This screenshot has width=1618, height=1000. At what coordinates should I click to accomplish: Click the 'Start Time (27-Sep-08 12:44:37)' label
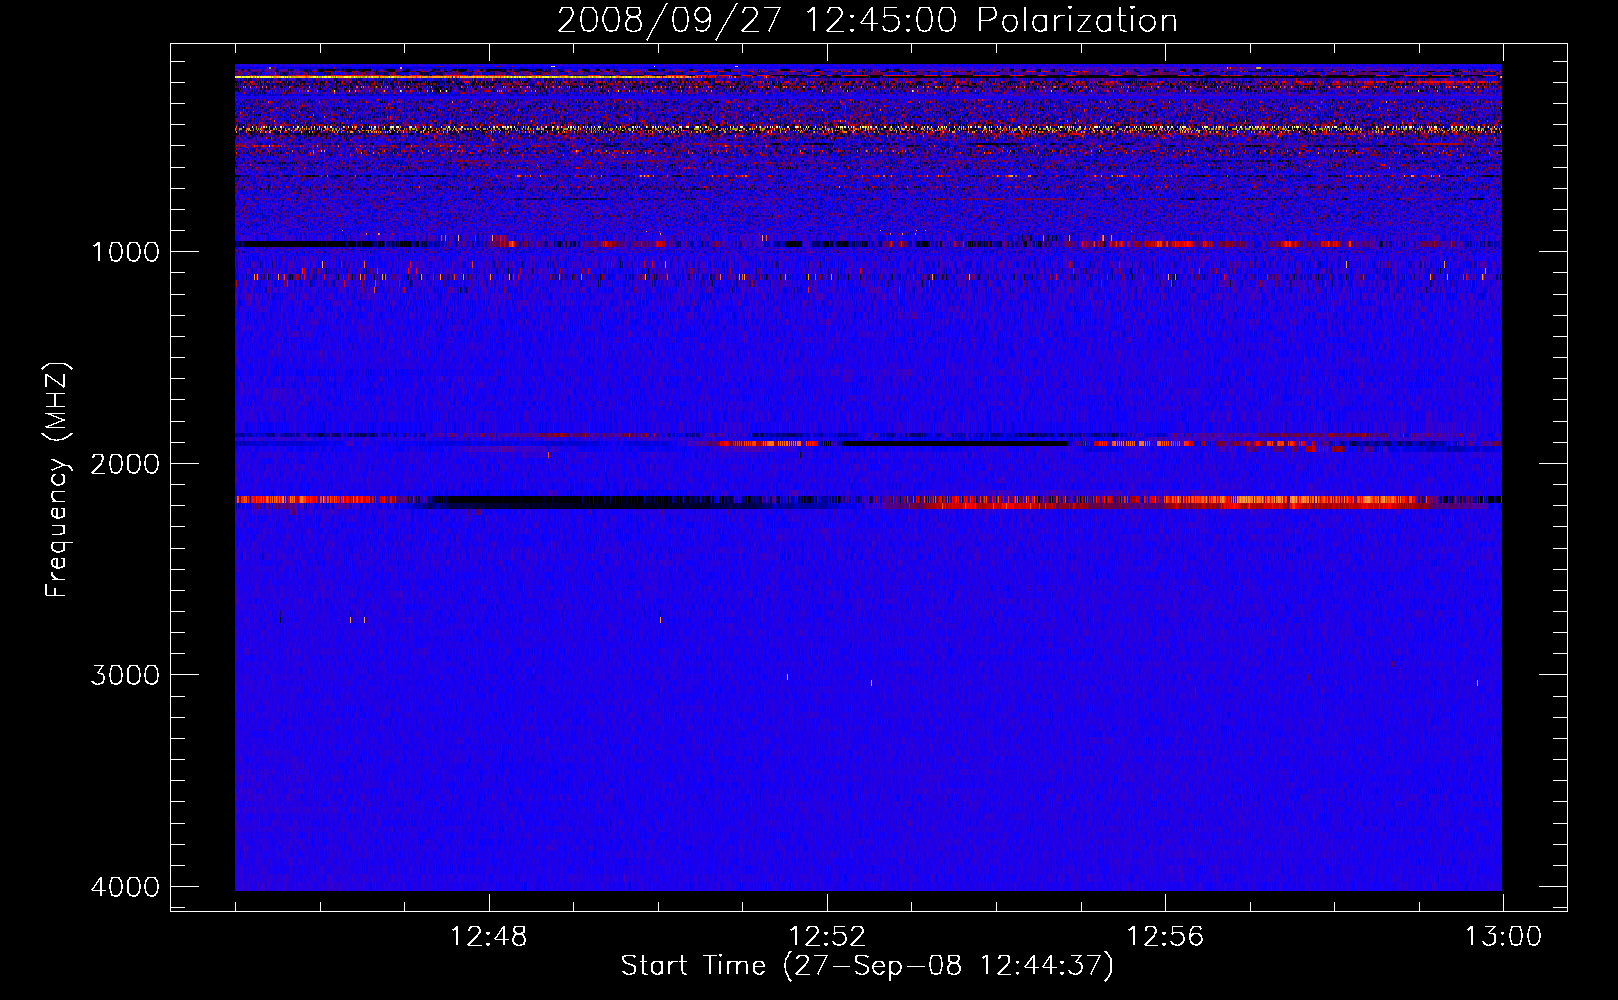(x=867, y=966)
